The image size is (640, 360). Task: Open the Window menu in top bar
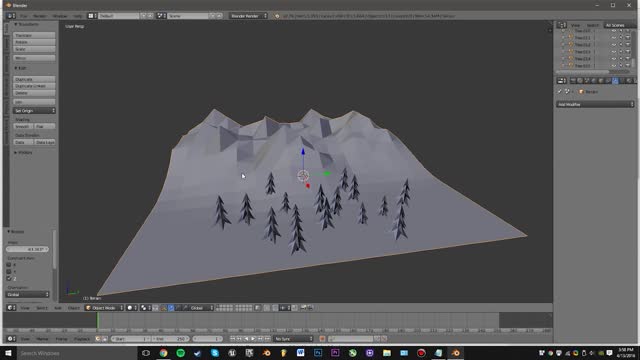coord(60,16)
